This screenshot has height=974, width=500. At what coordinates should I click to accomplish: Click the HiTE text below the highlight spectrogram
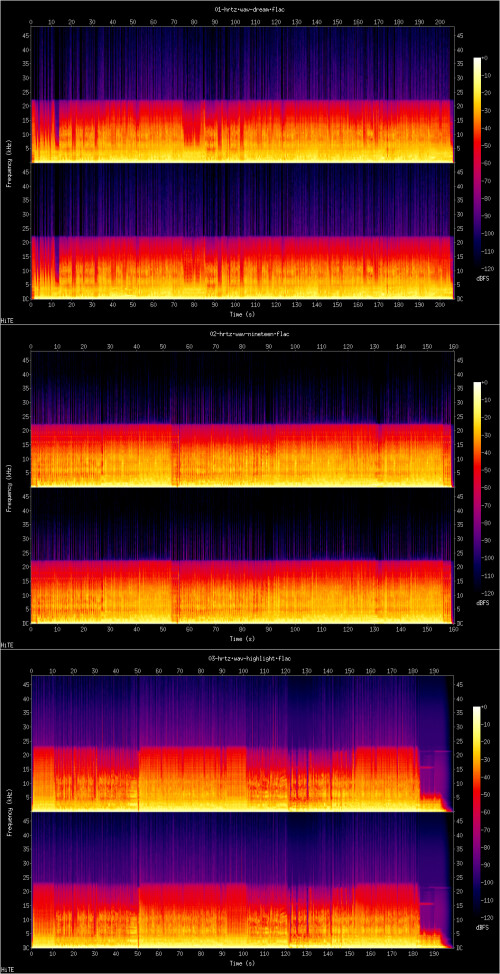(x=7, y=969)
